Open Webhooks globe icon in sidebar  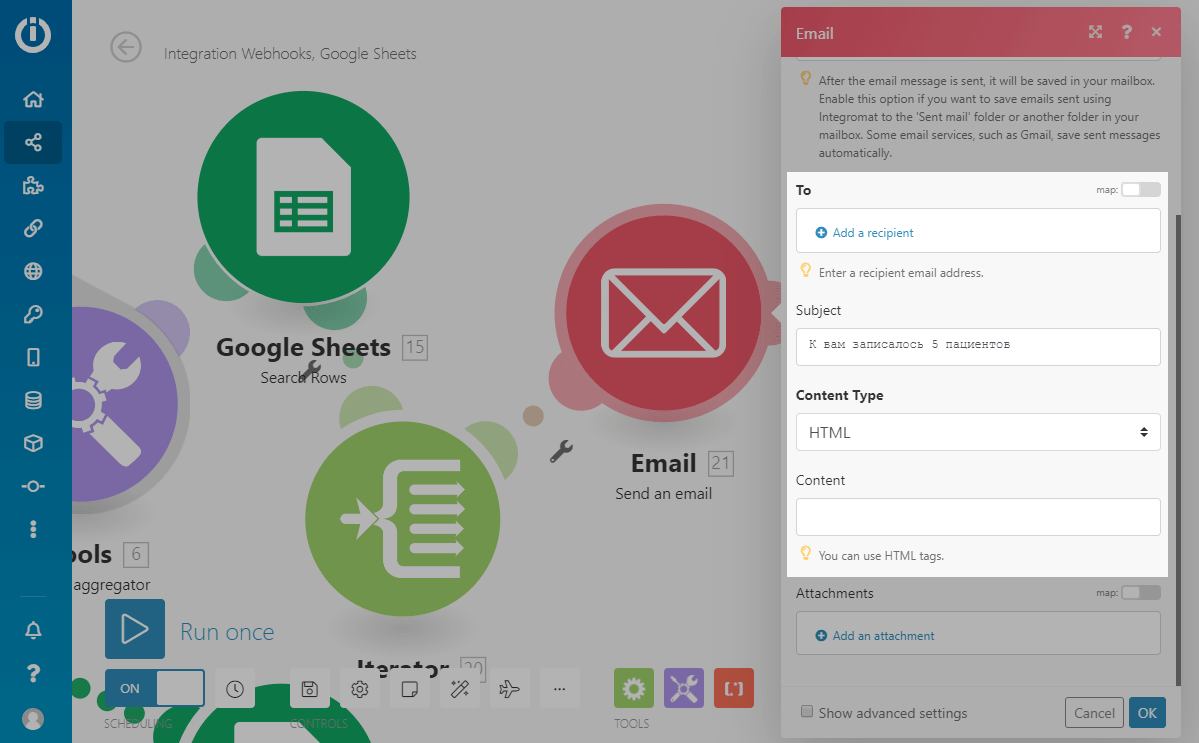coord(33,271)
